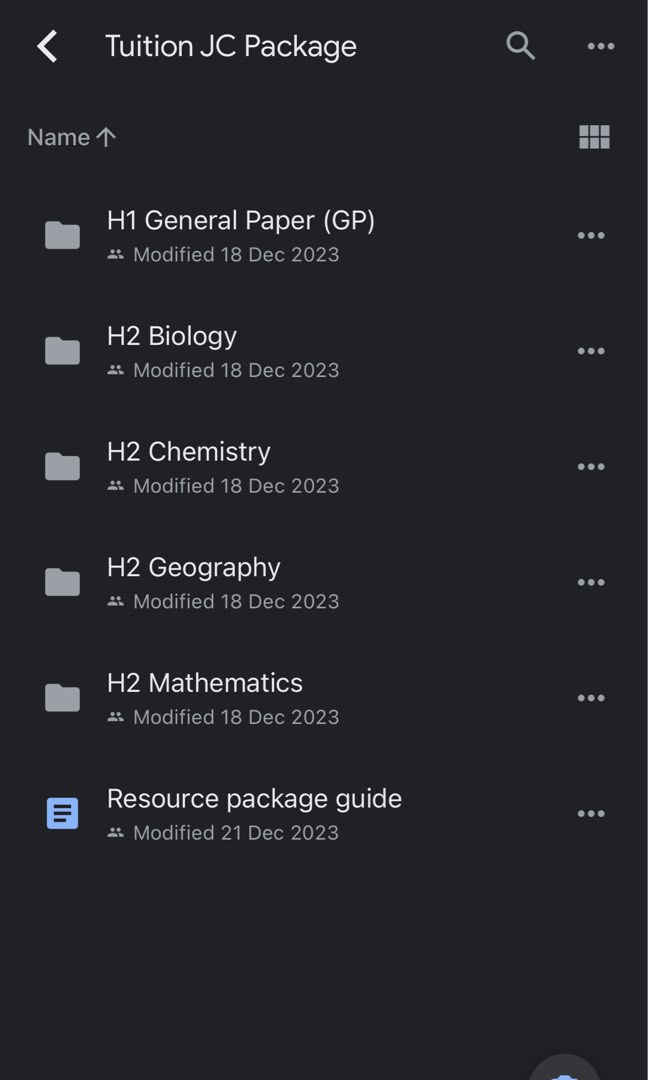
Task: Tap the back arrow to leave this folder
Action: (45, 45)
